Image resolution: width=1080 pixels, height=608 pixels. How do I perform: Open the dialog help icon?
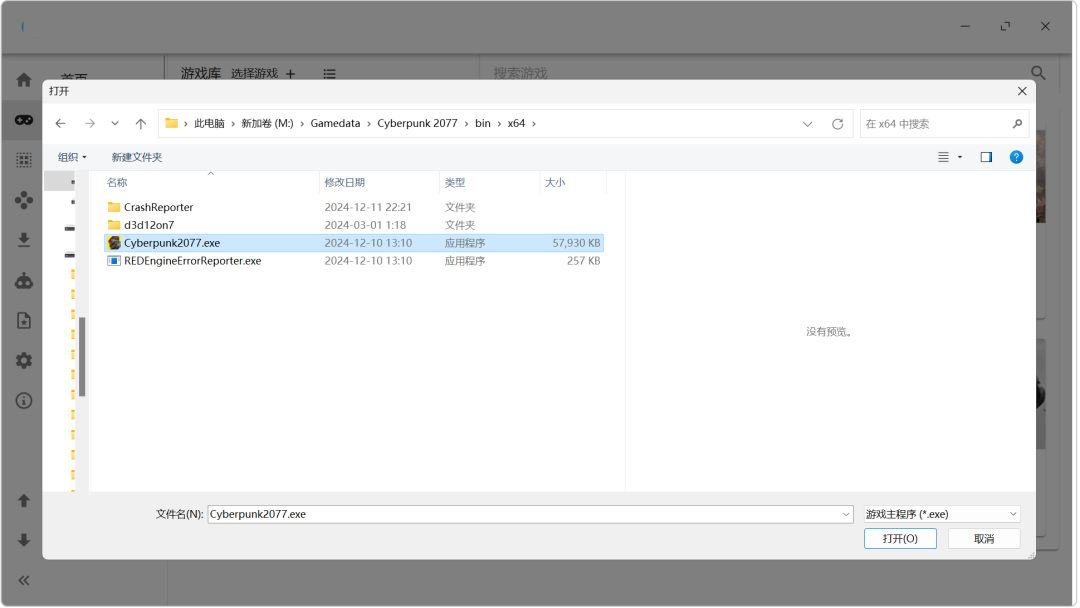click(1016, 157)
